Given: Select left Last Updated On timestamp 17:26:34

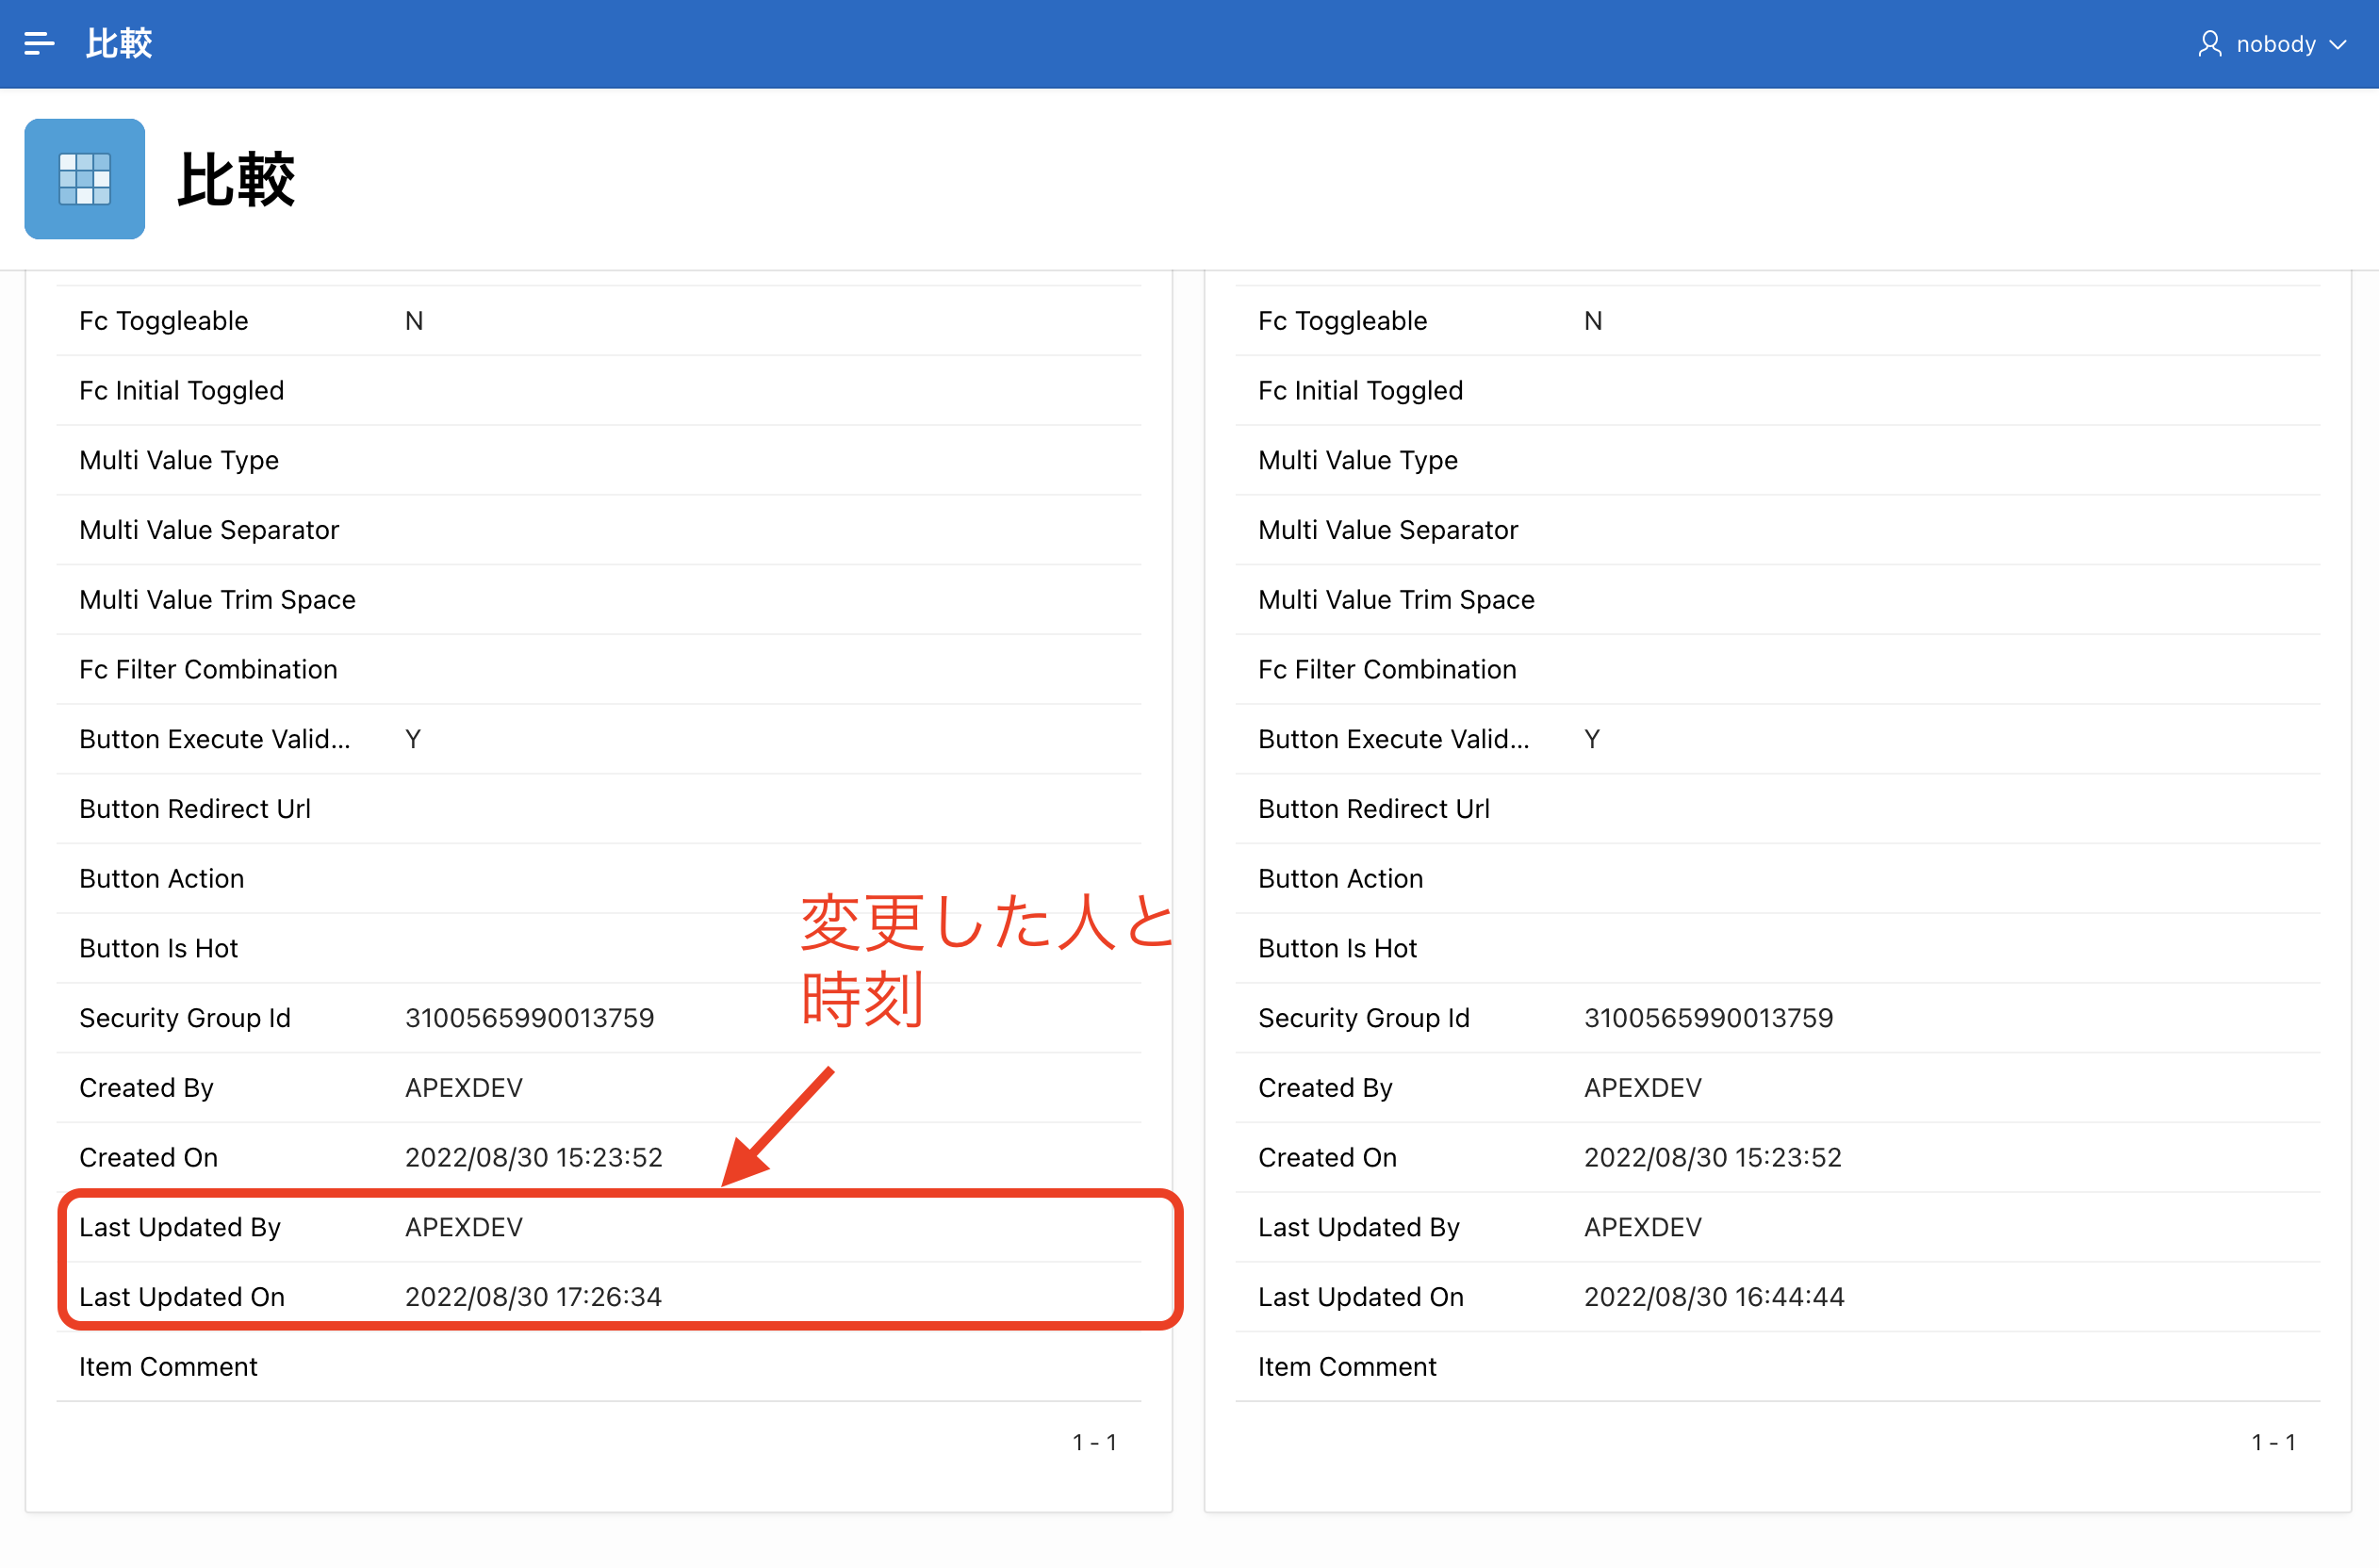Looking at the screenshot, I should point(533,1296).
